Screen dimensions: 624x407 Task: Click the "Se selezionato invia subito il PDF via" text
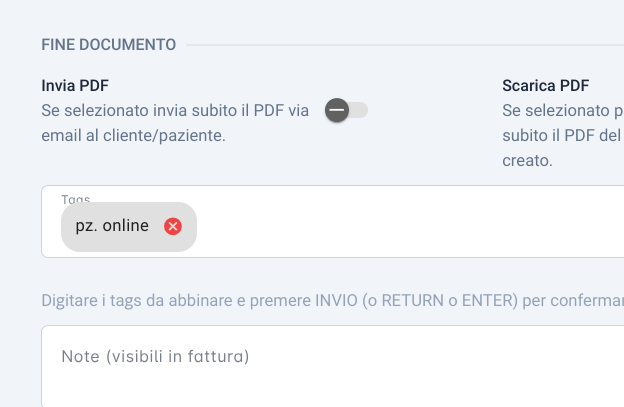(175, 111)
